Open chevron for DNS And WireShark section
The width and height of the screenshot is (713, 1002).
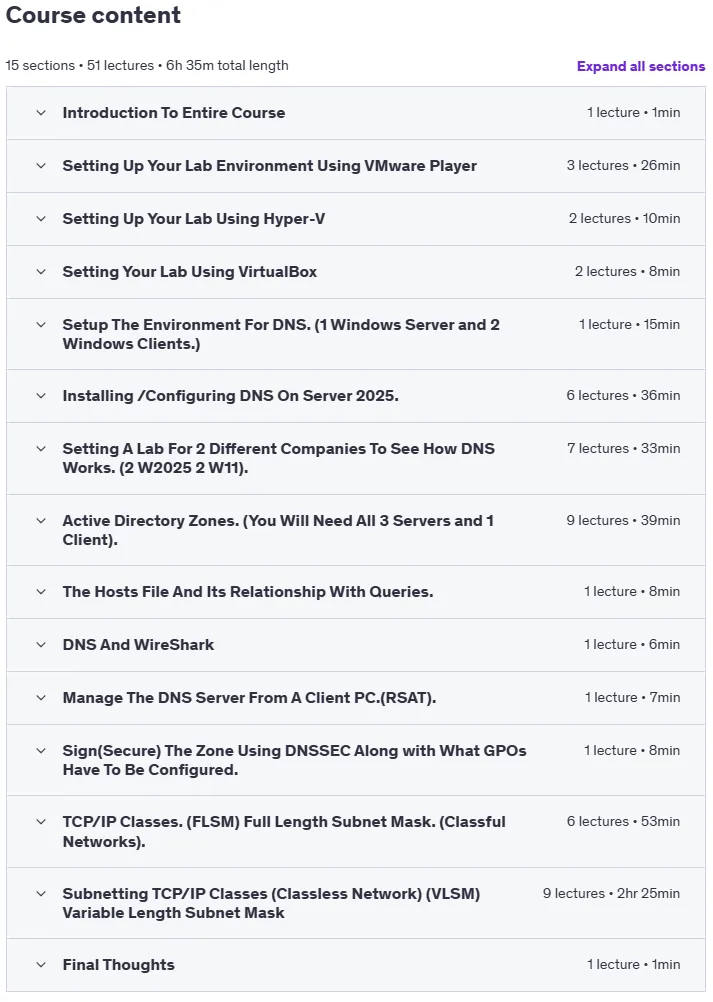tap(41, 644)
